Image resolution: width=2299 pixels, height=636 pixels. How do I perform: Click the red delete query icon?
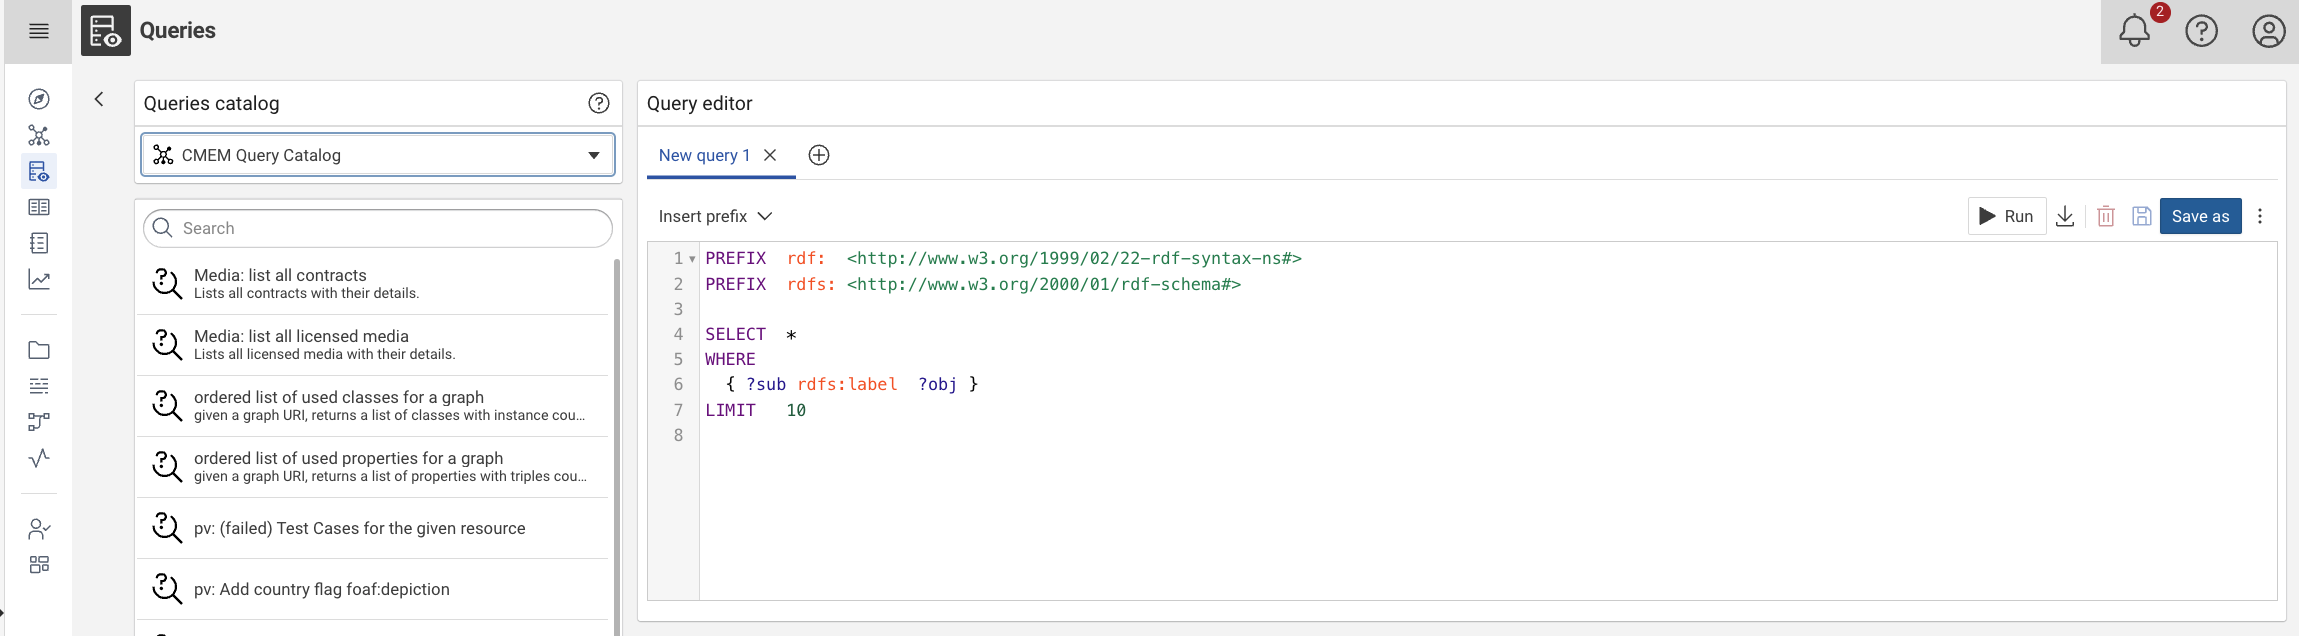(x=2105, y=216)
